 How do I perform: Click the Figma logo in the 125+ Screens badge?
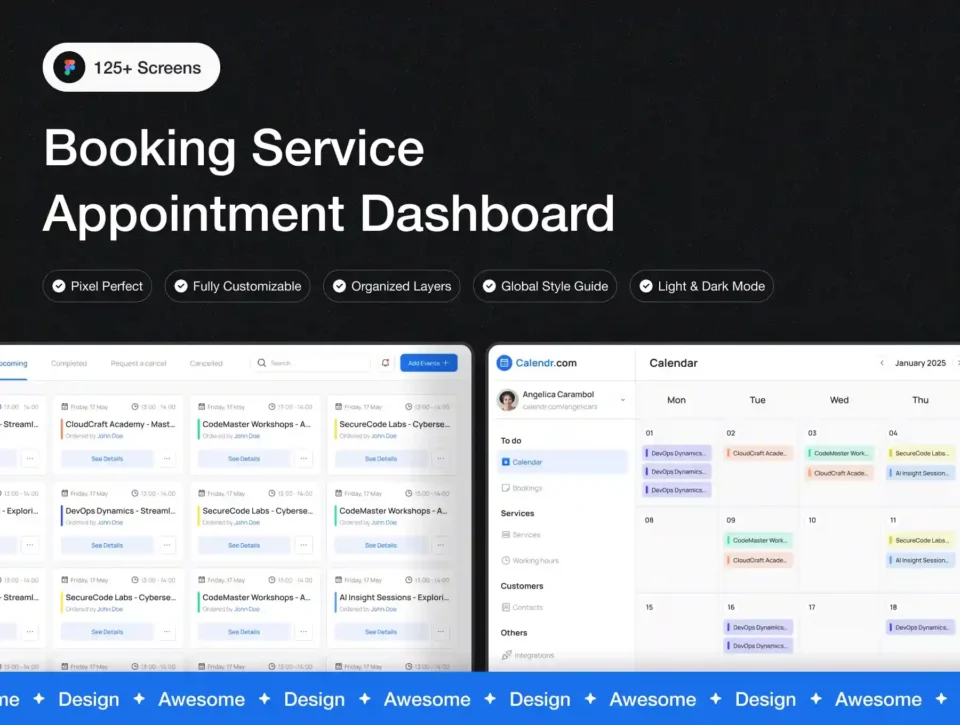(70, 68)
